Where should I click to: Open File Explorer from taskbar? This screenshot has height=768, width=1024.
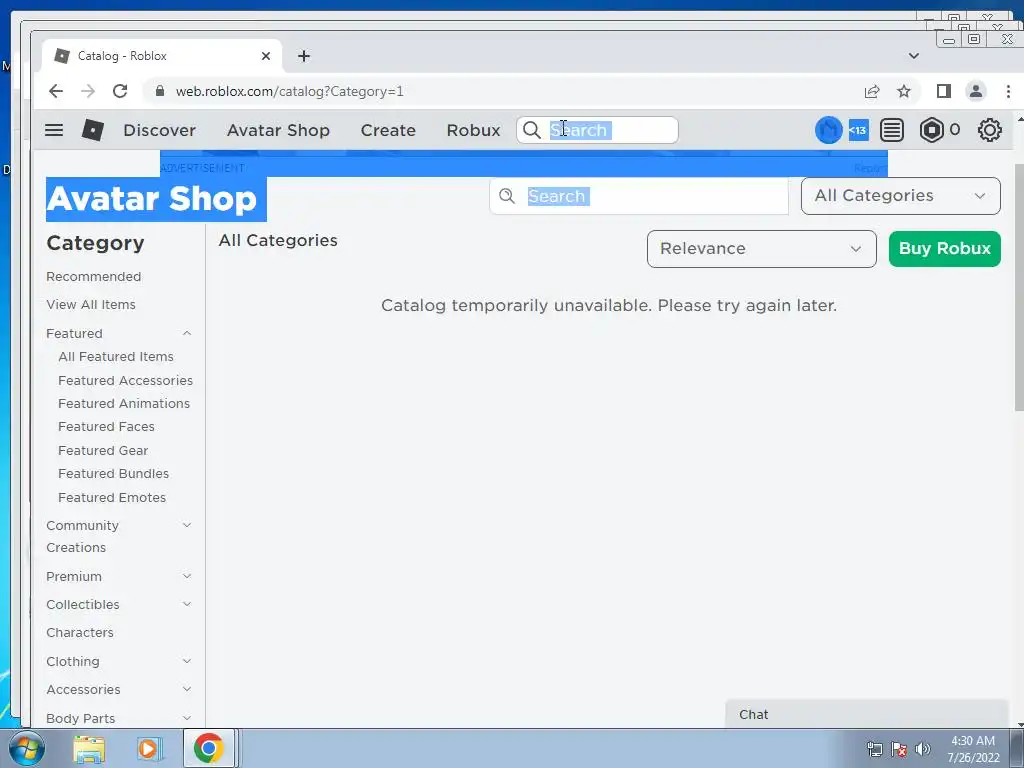pos(89,748)
